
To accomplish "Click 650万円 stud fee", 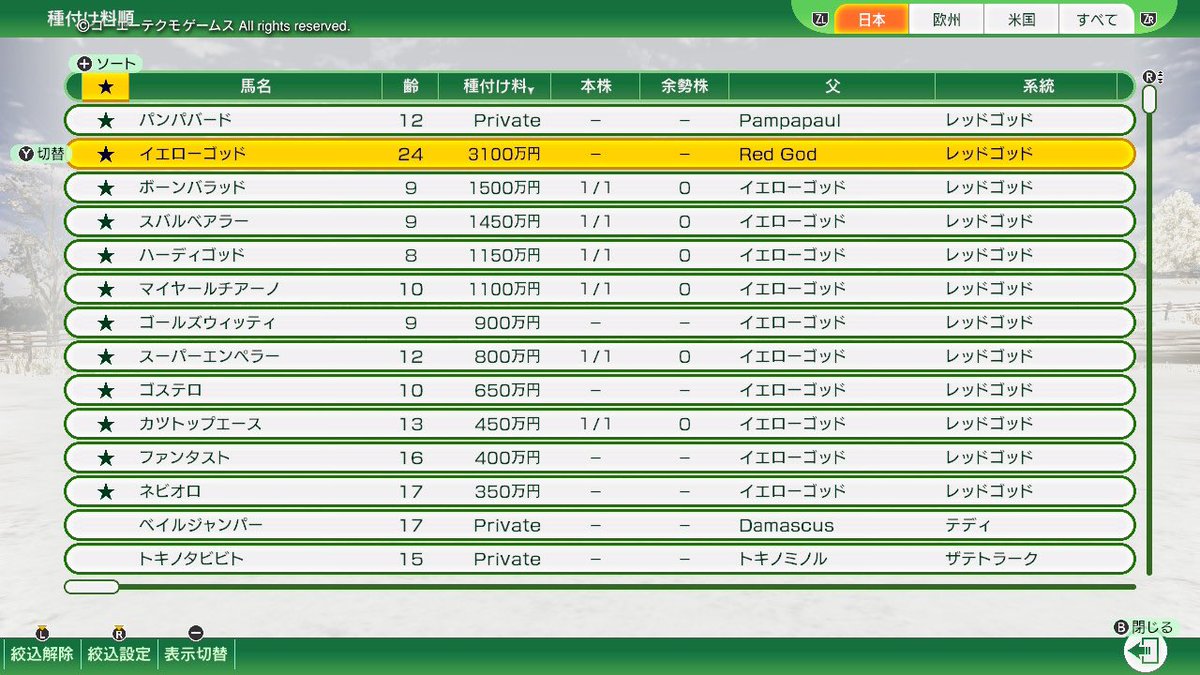I will [508, 390].
